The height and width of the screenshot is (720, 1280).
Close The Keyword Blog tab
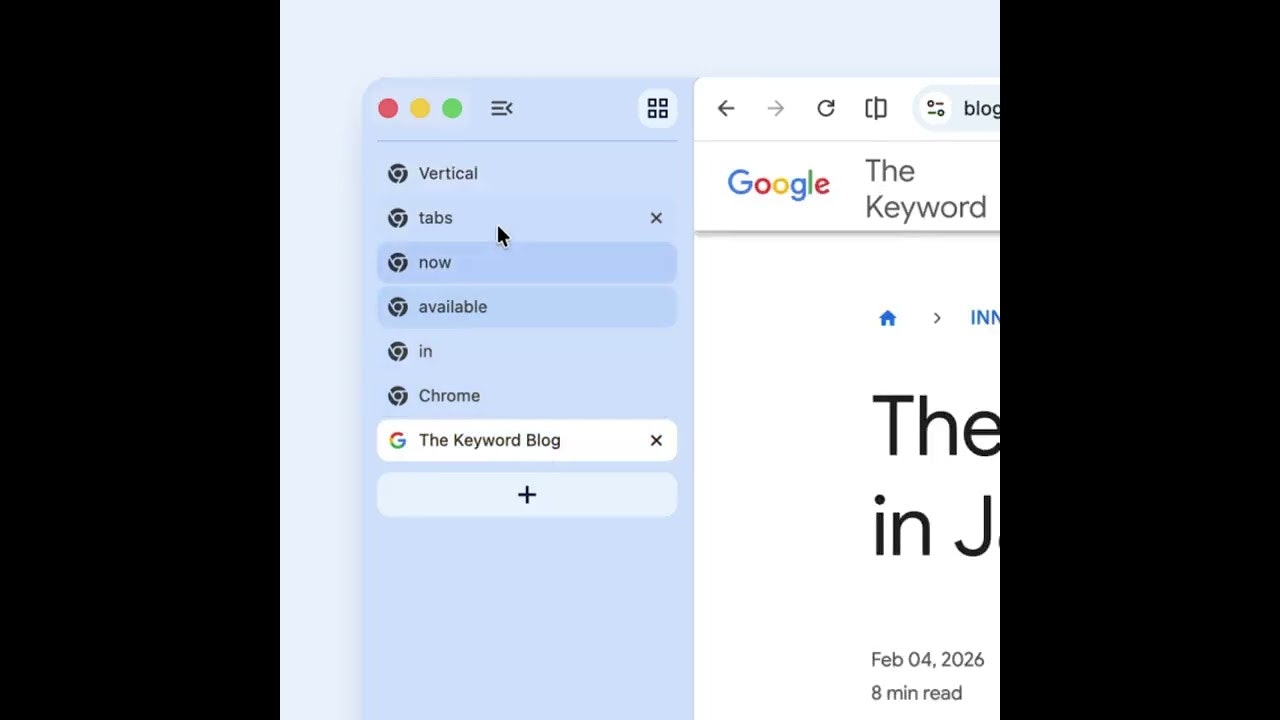pos(656,440)
